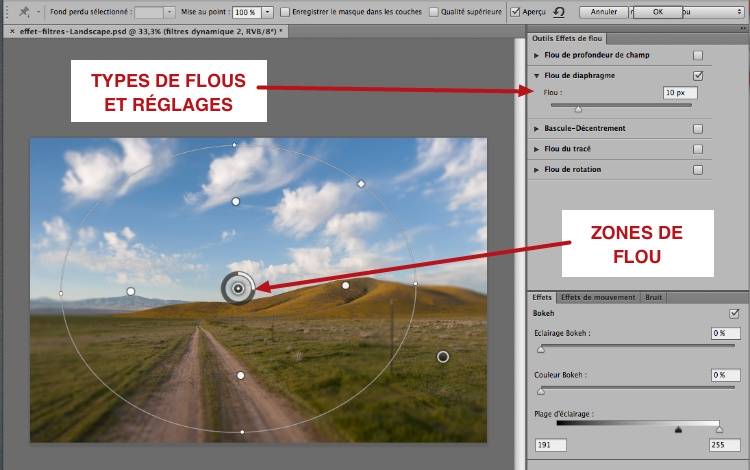Click the diamond roundness handle on the ellipse
This screenshot has height=470, width=750.
coord(361,184)
